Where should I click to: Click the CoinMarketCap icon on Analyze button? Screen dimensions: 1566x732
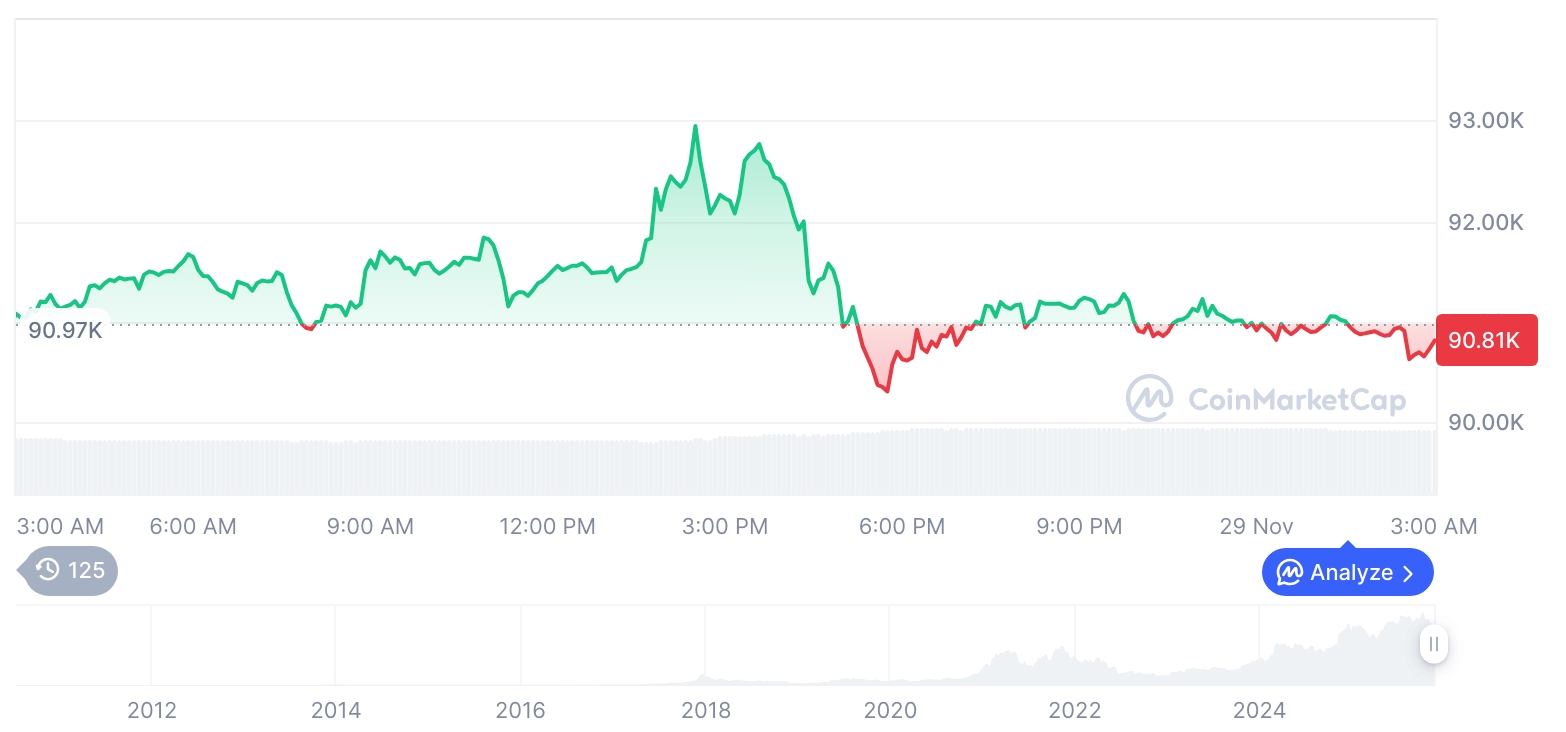pyautogui.click(x=1289, y=573)
